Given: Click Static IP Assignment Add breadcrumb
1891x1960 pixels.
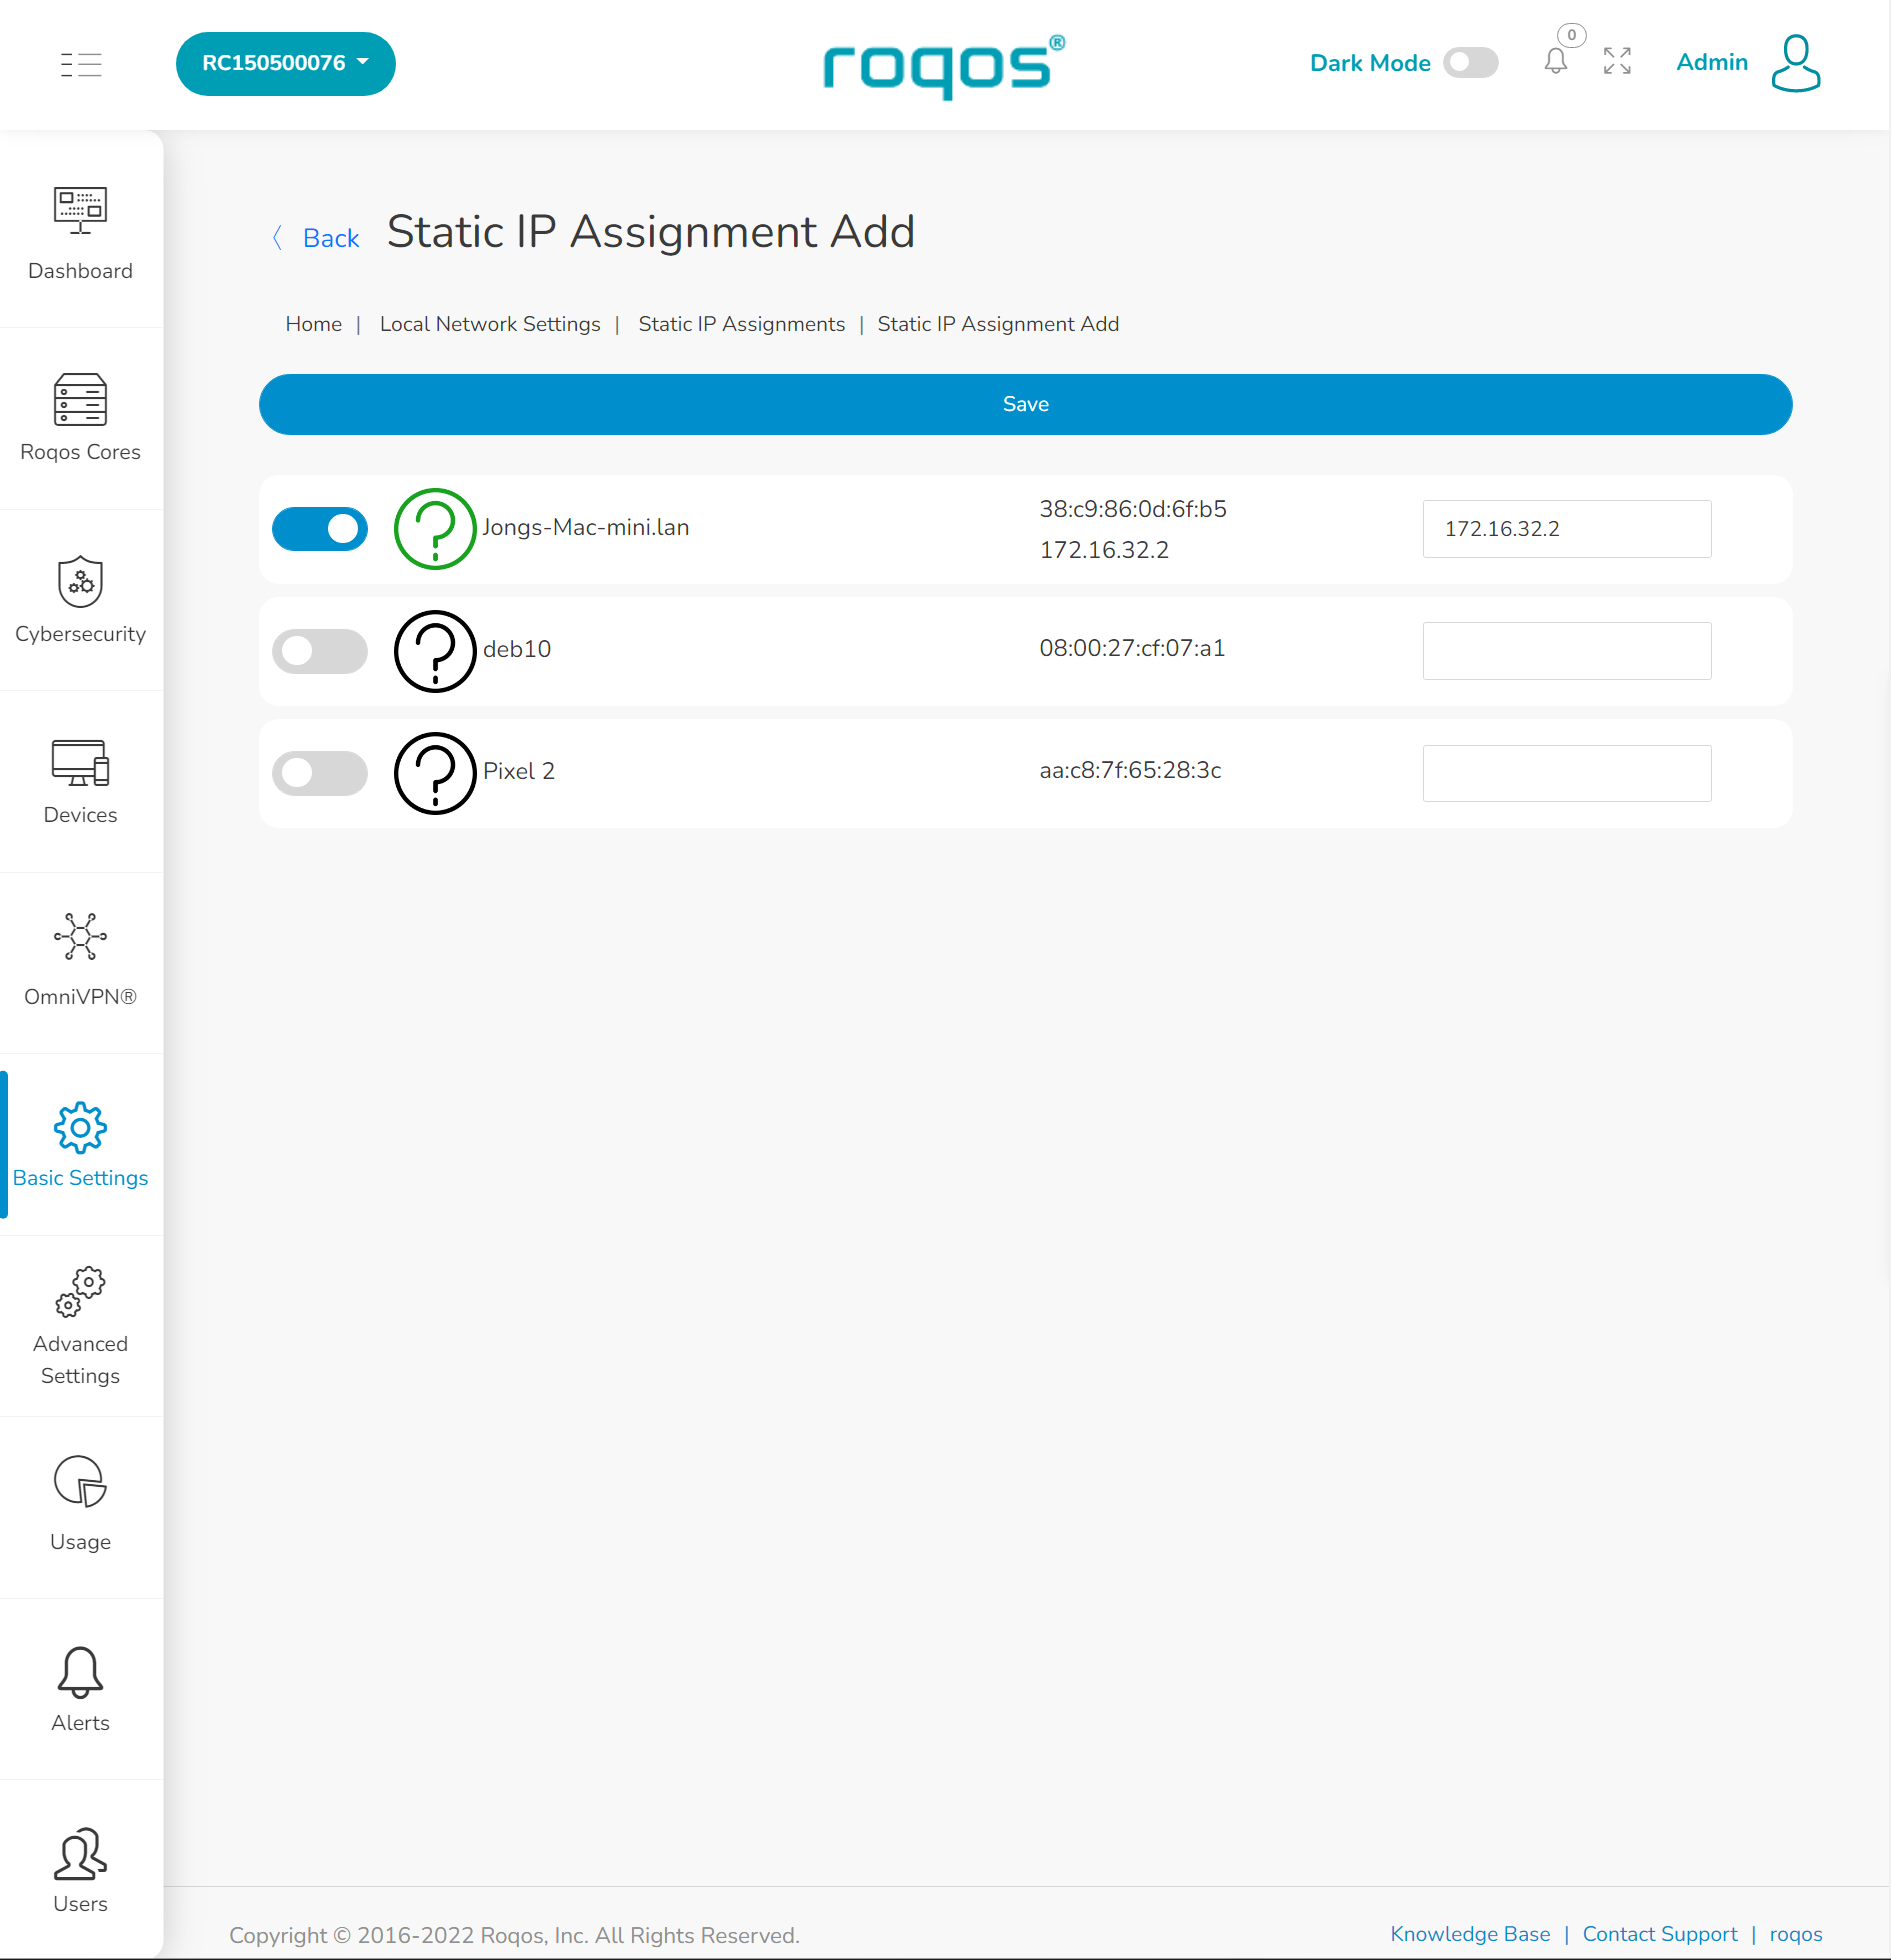Looking at the screenshot, I should point(998,324).
